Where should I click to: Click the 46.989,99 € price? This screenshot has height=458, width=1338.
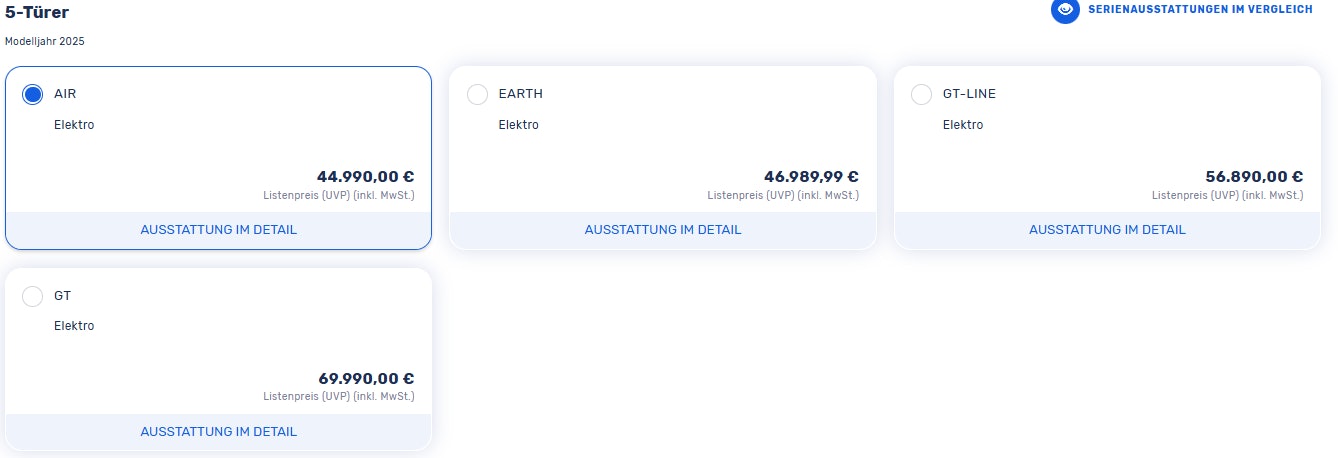tap(811, 177)
